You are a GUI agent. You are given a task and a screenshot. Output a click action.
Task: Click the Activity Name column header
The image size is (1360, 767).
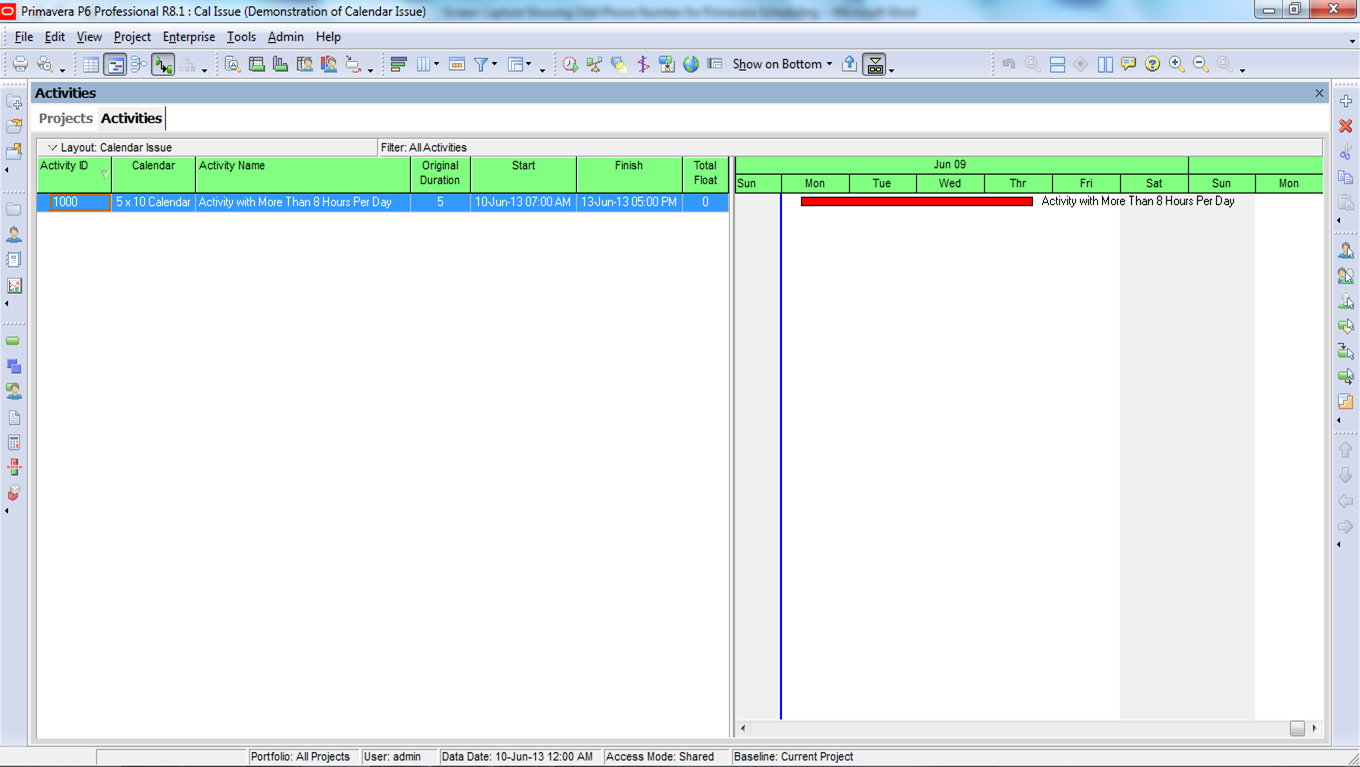[x=303, y=174]
